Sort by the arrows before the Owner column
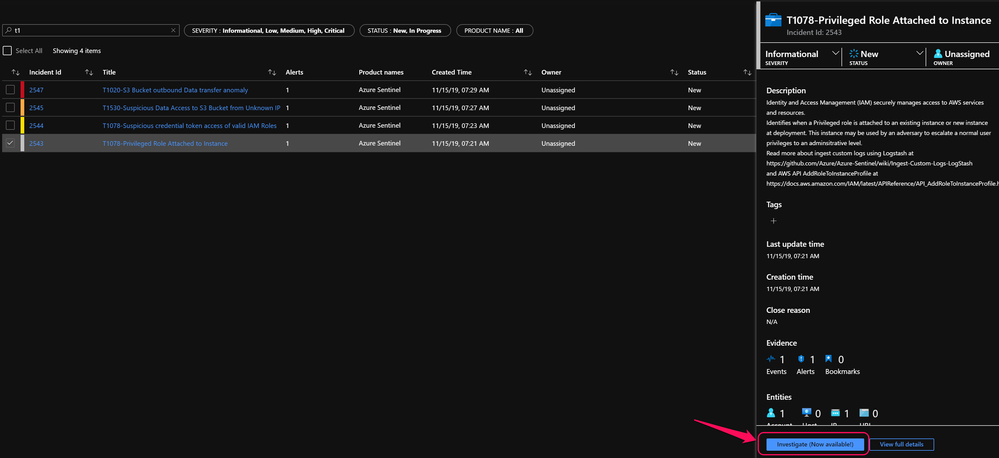Screen dimensions: 999x458 (528, 73)
